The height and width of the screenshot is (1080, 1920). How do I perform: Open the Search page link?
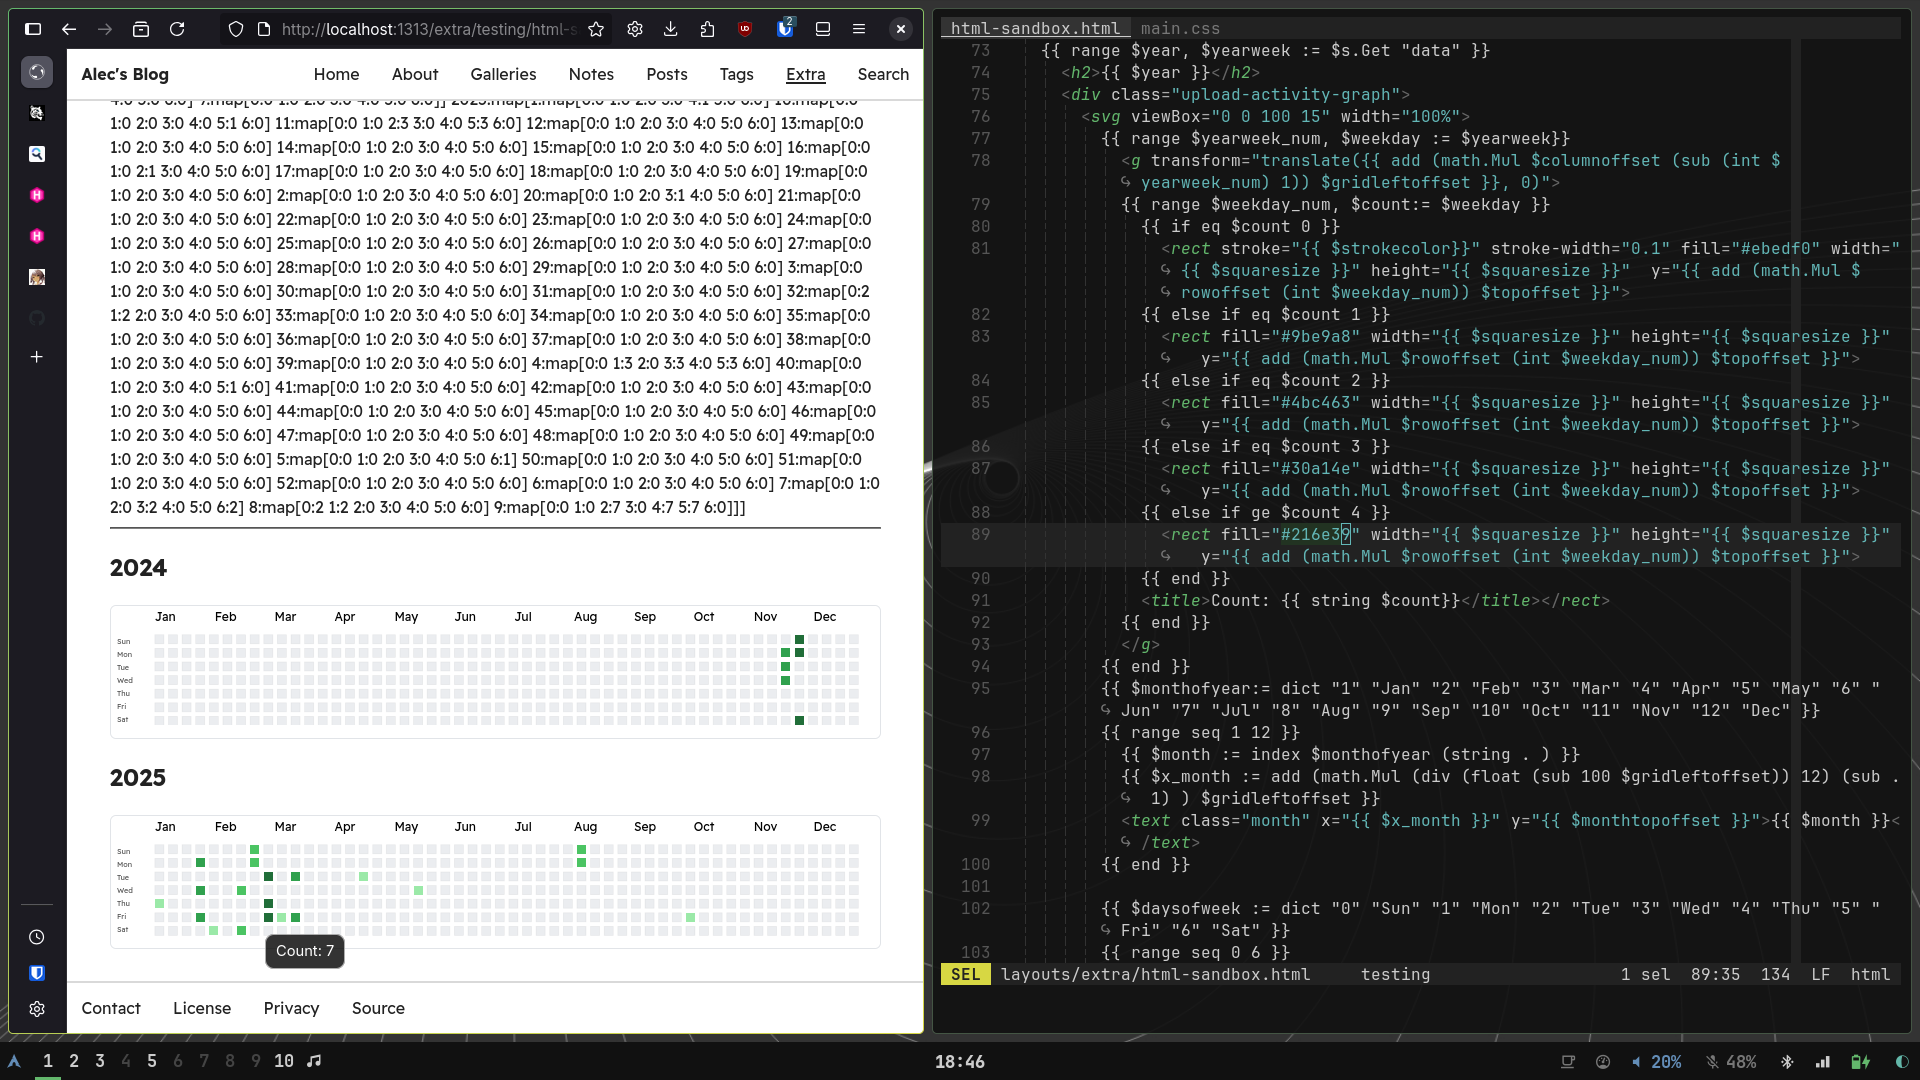pos(883,74)
